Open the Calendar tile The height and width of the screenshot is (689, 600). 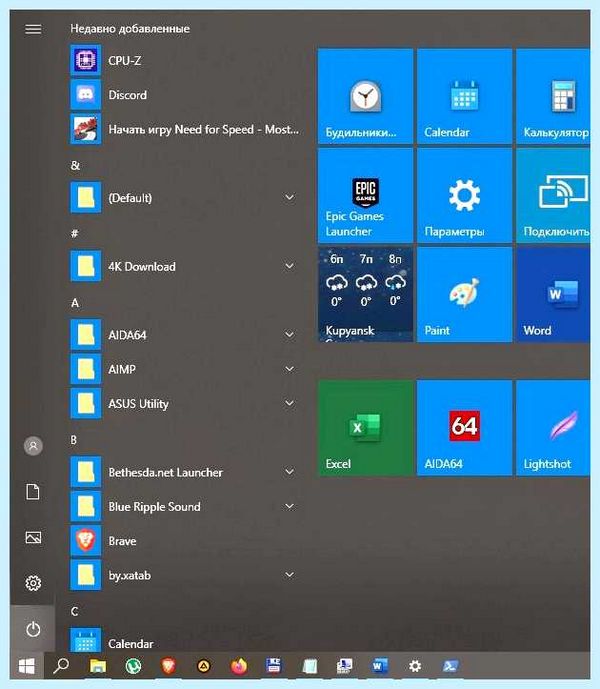tap(465, 96)
